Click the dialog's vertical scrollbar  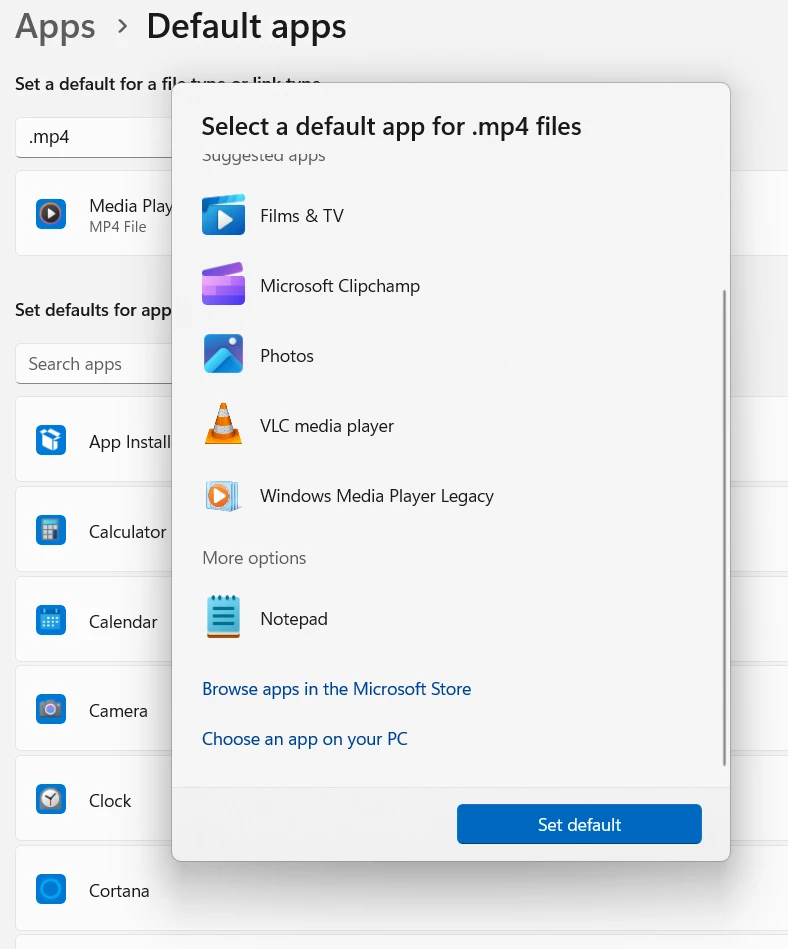(724, 528)
